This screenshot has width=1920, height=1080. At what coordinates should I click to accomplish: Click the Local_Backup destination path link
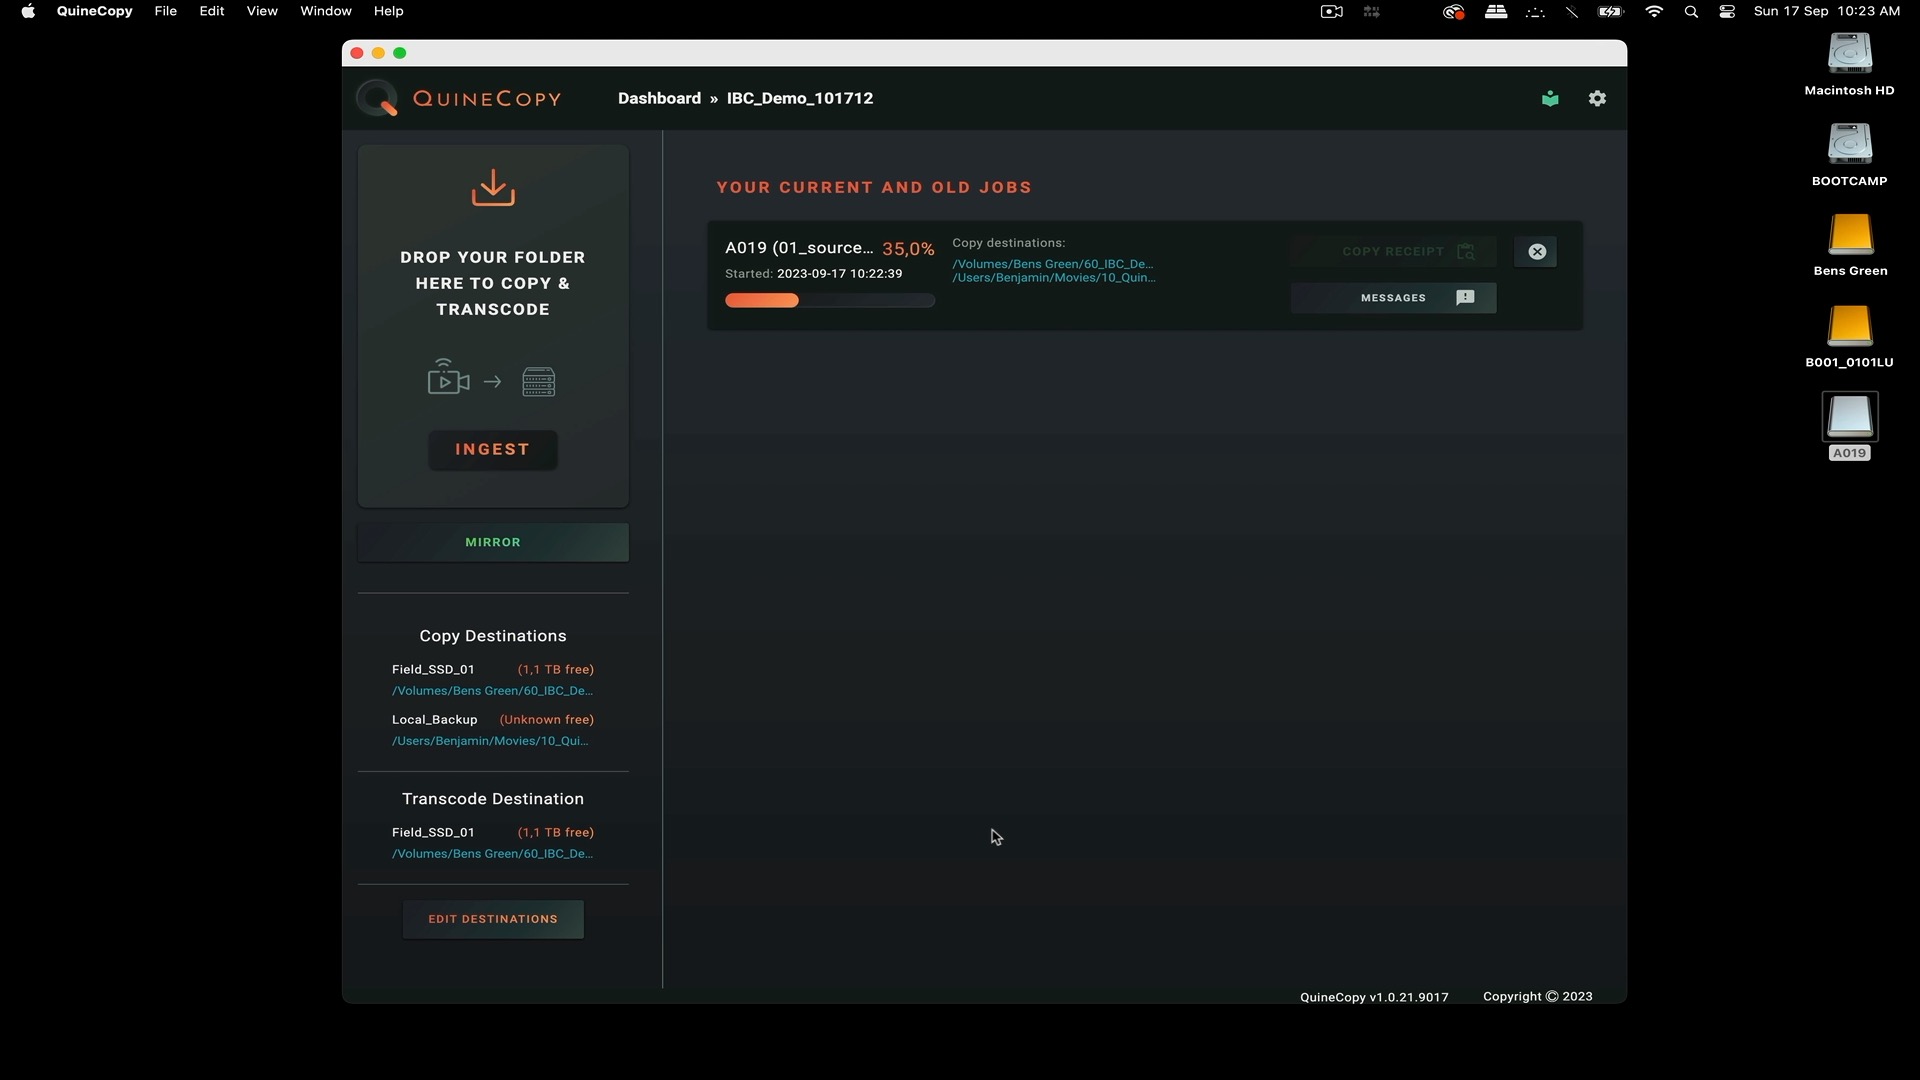point(490,741)
